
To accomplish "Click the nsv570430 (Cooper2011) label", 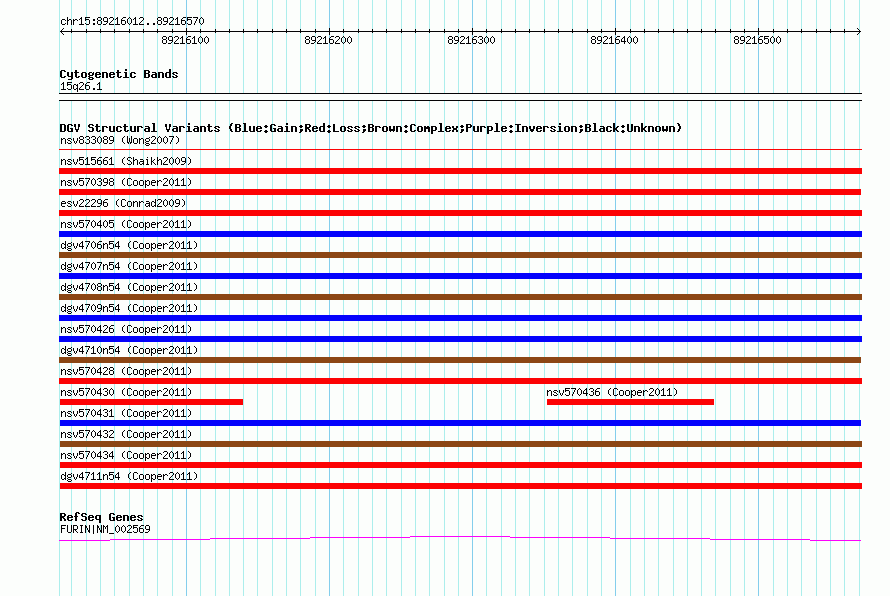I will click(126, 392).
